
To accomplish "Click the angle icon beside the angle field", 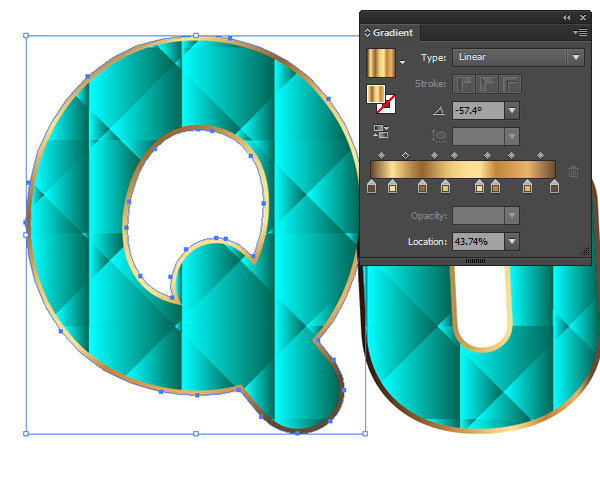I will point(439,111).
